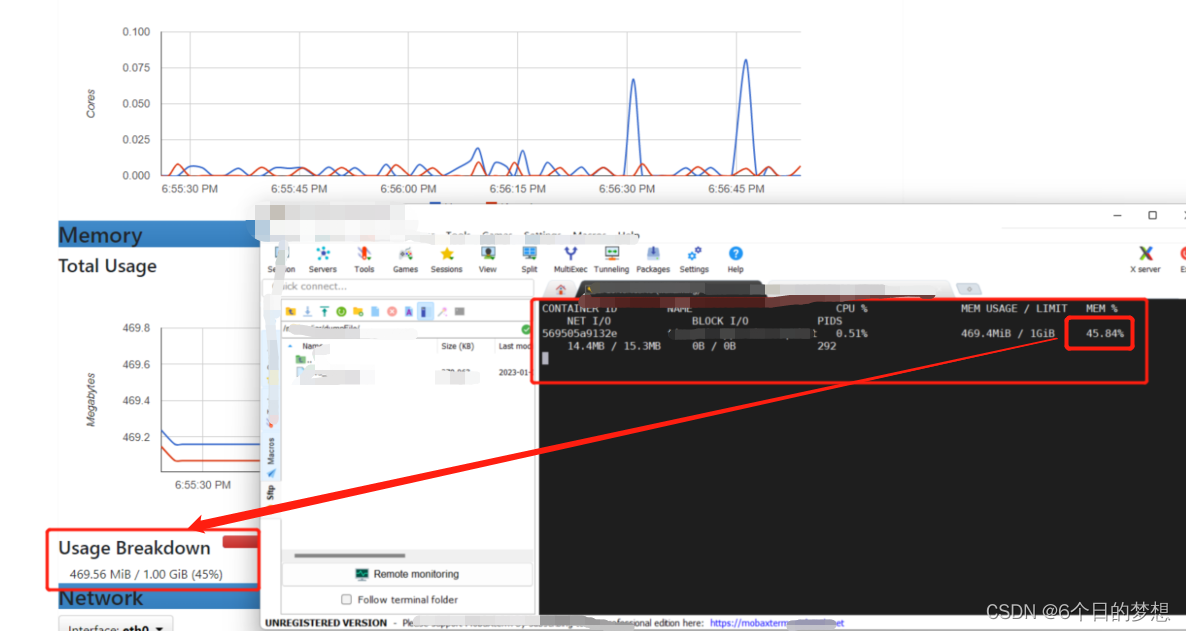Viewport: 1186px width, 631px height.
Task: Click the SFTP new folder icon
Action: coord(358,312)
